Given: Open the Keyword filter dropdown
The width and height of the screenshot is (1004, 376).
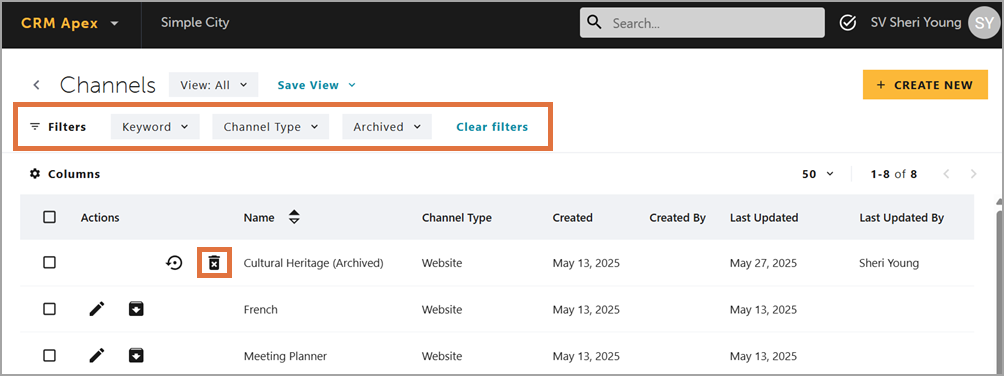Looking at the screenshot, I should 155,127.
